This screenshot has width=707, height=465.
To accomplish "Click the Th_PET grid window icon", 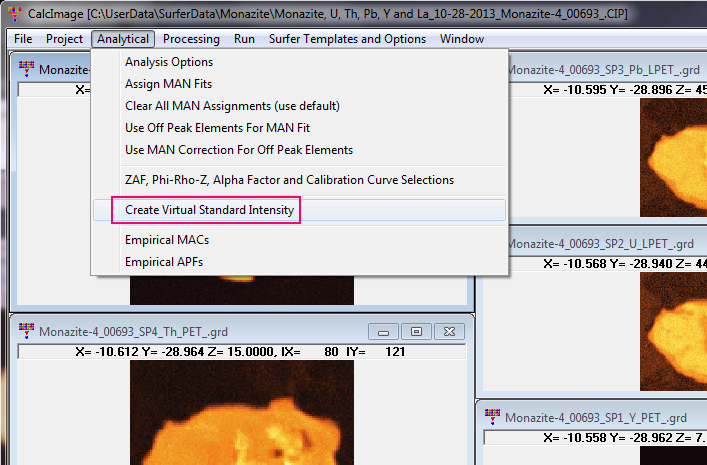I will (26, 331).
